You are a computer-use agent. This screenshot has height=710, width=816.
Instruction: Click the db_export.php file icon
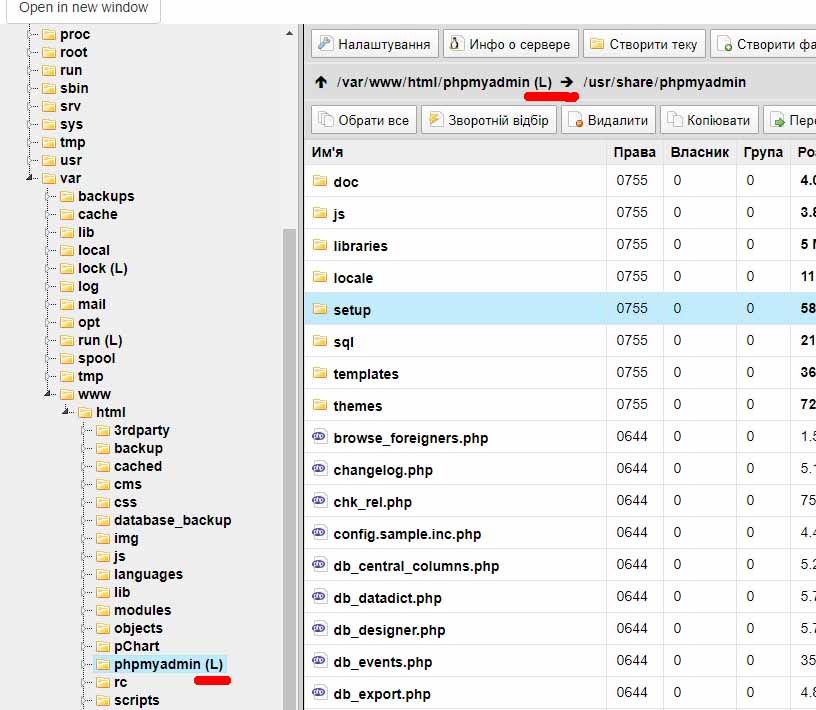point(320,693)
